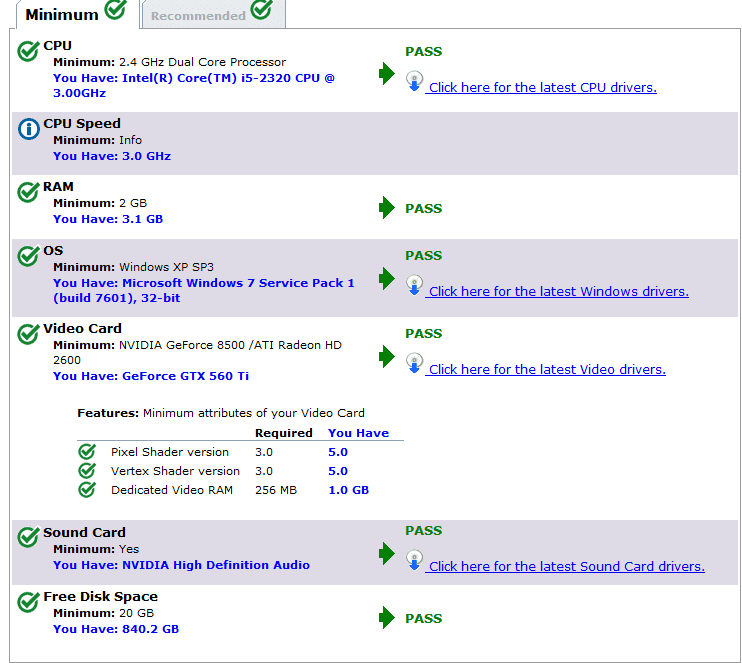Viewport: 742px width, 663px height.
Task: Click the download icon beside Windows drivers link
Action: (x=415, y=285)
